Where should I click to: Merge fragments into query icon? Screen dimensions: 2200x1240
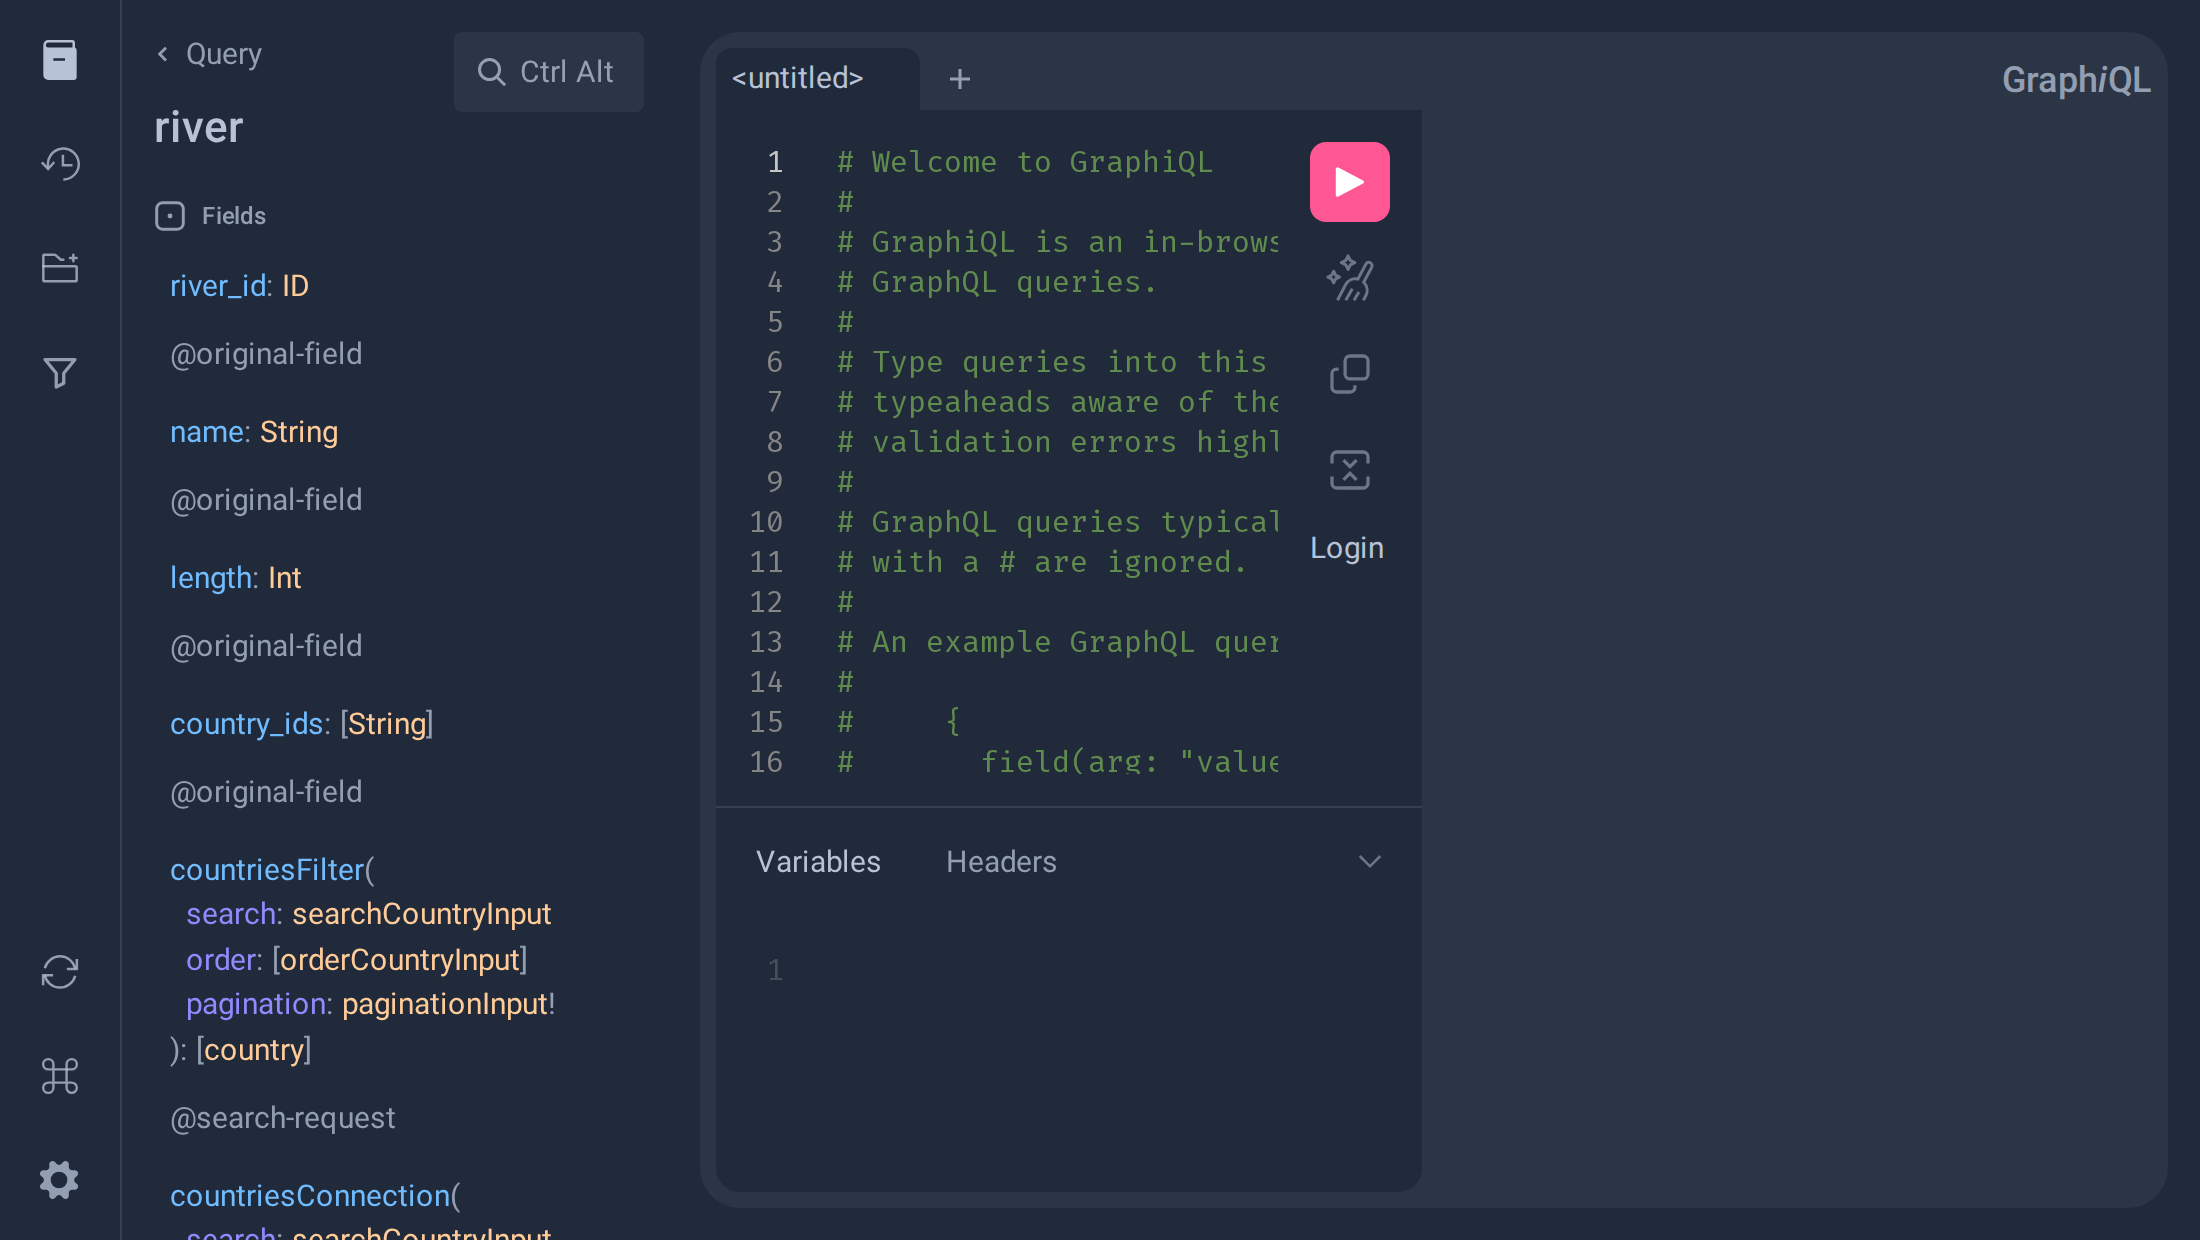tap(1350, 470)
